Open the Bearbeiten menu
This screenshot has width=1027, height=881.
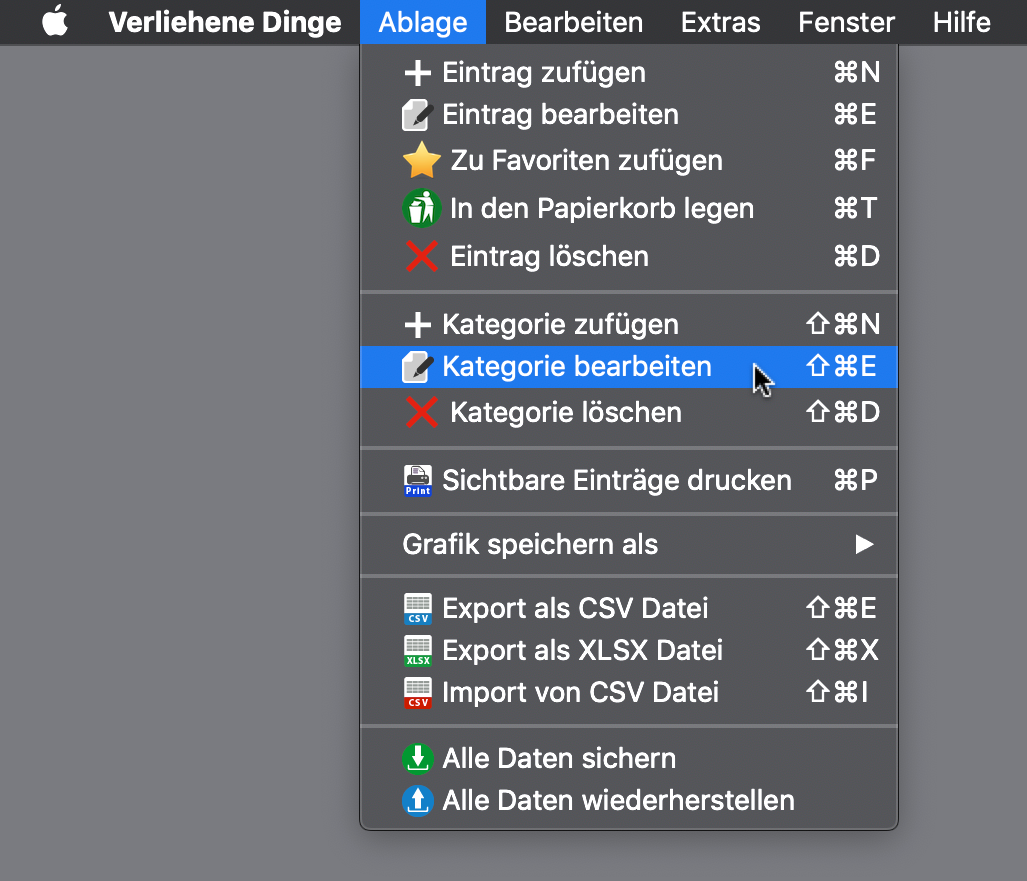pyautogui.click(x=573, y=22)
